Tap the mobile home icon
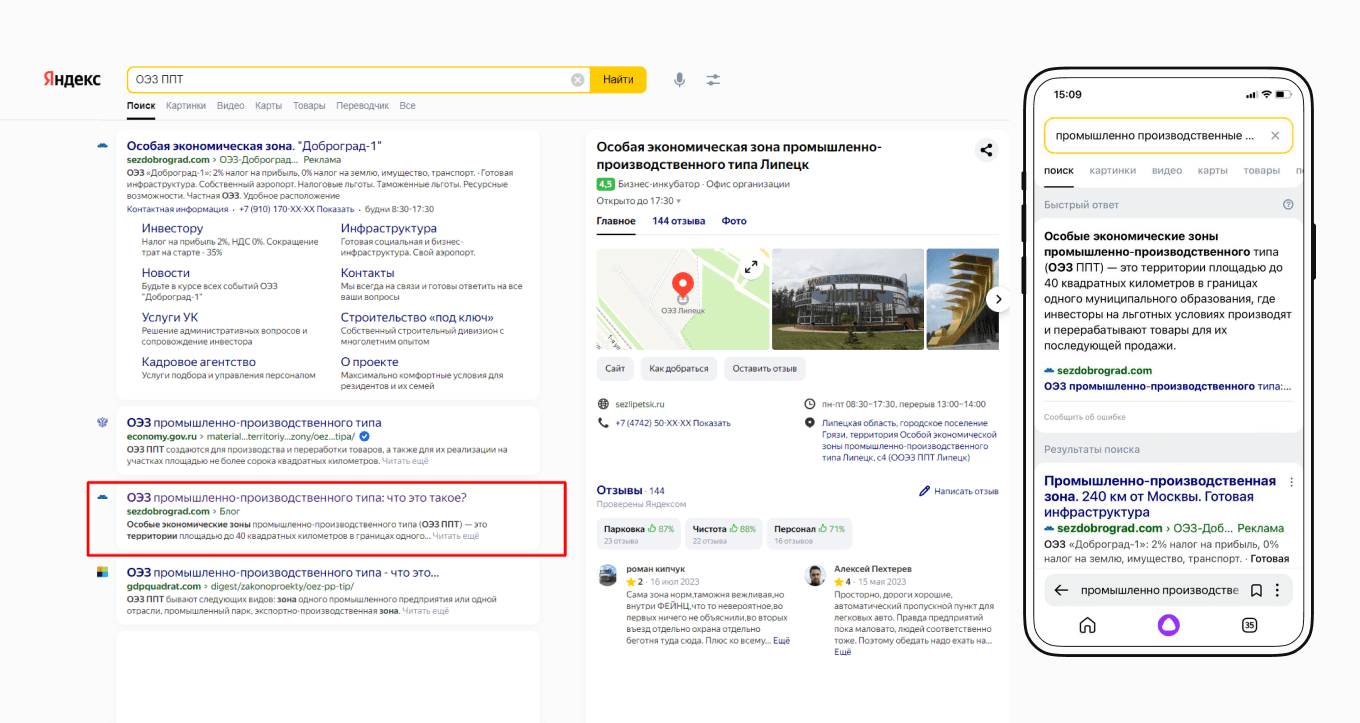Screen dimensions: 1360x723 click(1087, 625)
